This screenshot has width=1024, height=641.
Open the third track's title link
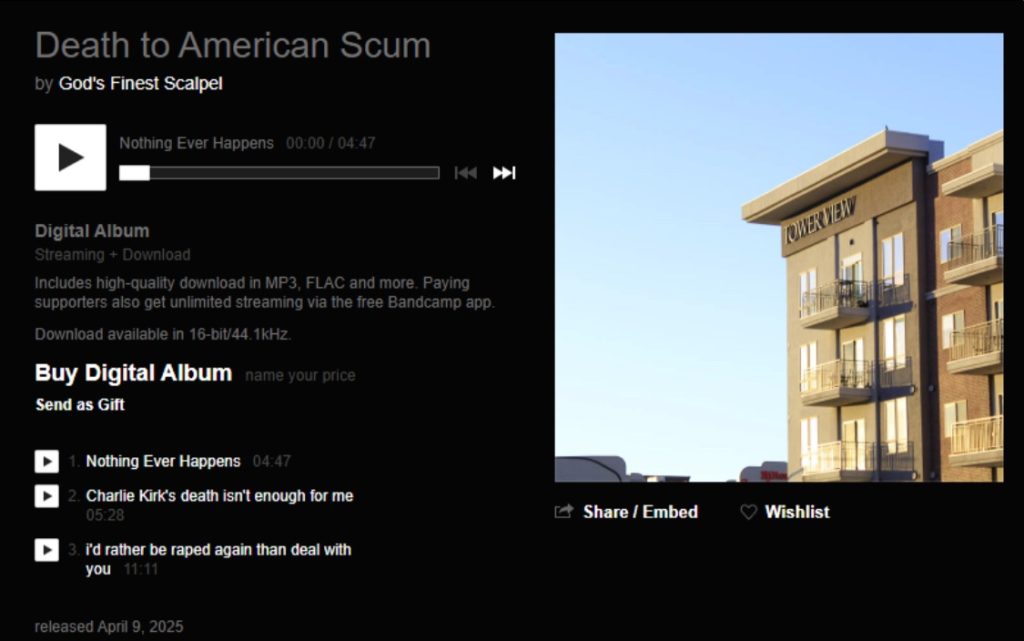click(x=218, y=550)
